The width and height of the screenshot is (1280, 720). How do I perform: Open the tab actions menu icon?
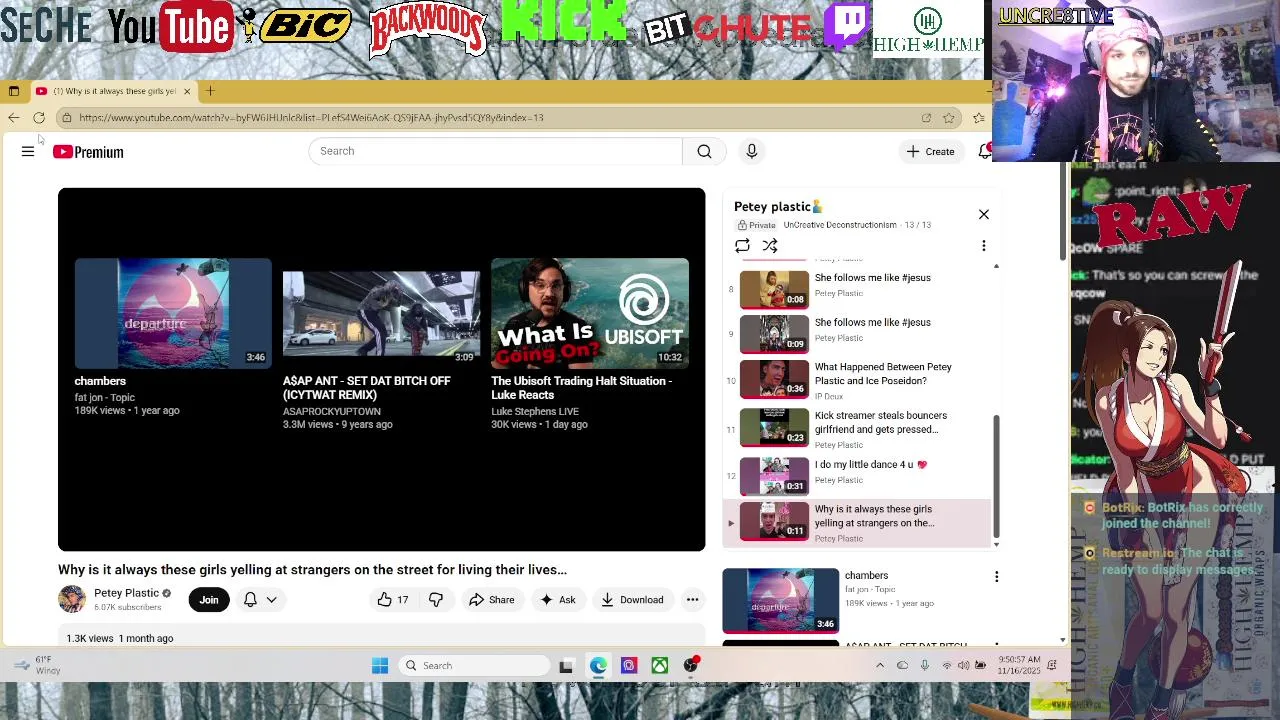(x=13, y=91)
